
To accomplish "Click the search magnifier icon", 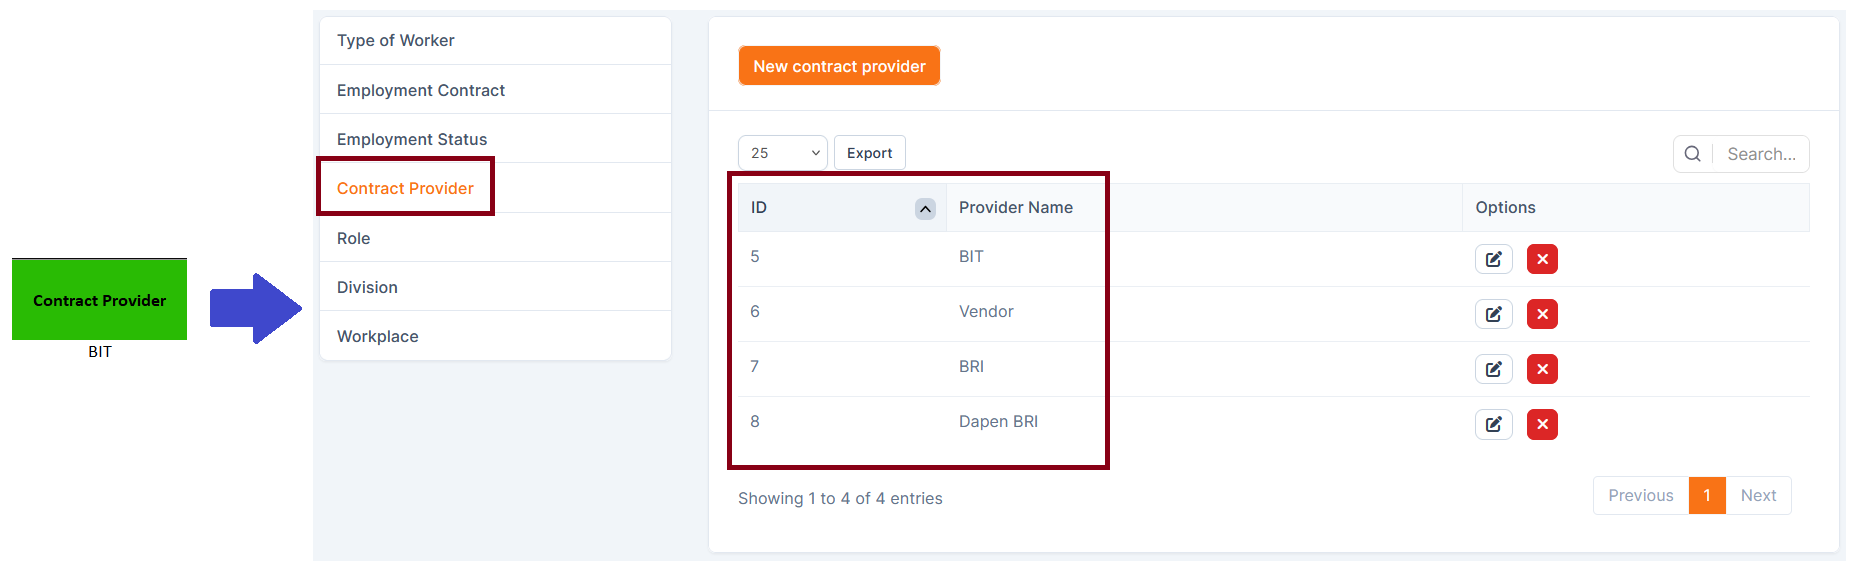I will click(x=1692, y=154).
